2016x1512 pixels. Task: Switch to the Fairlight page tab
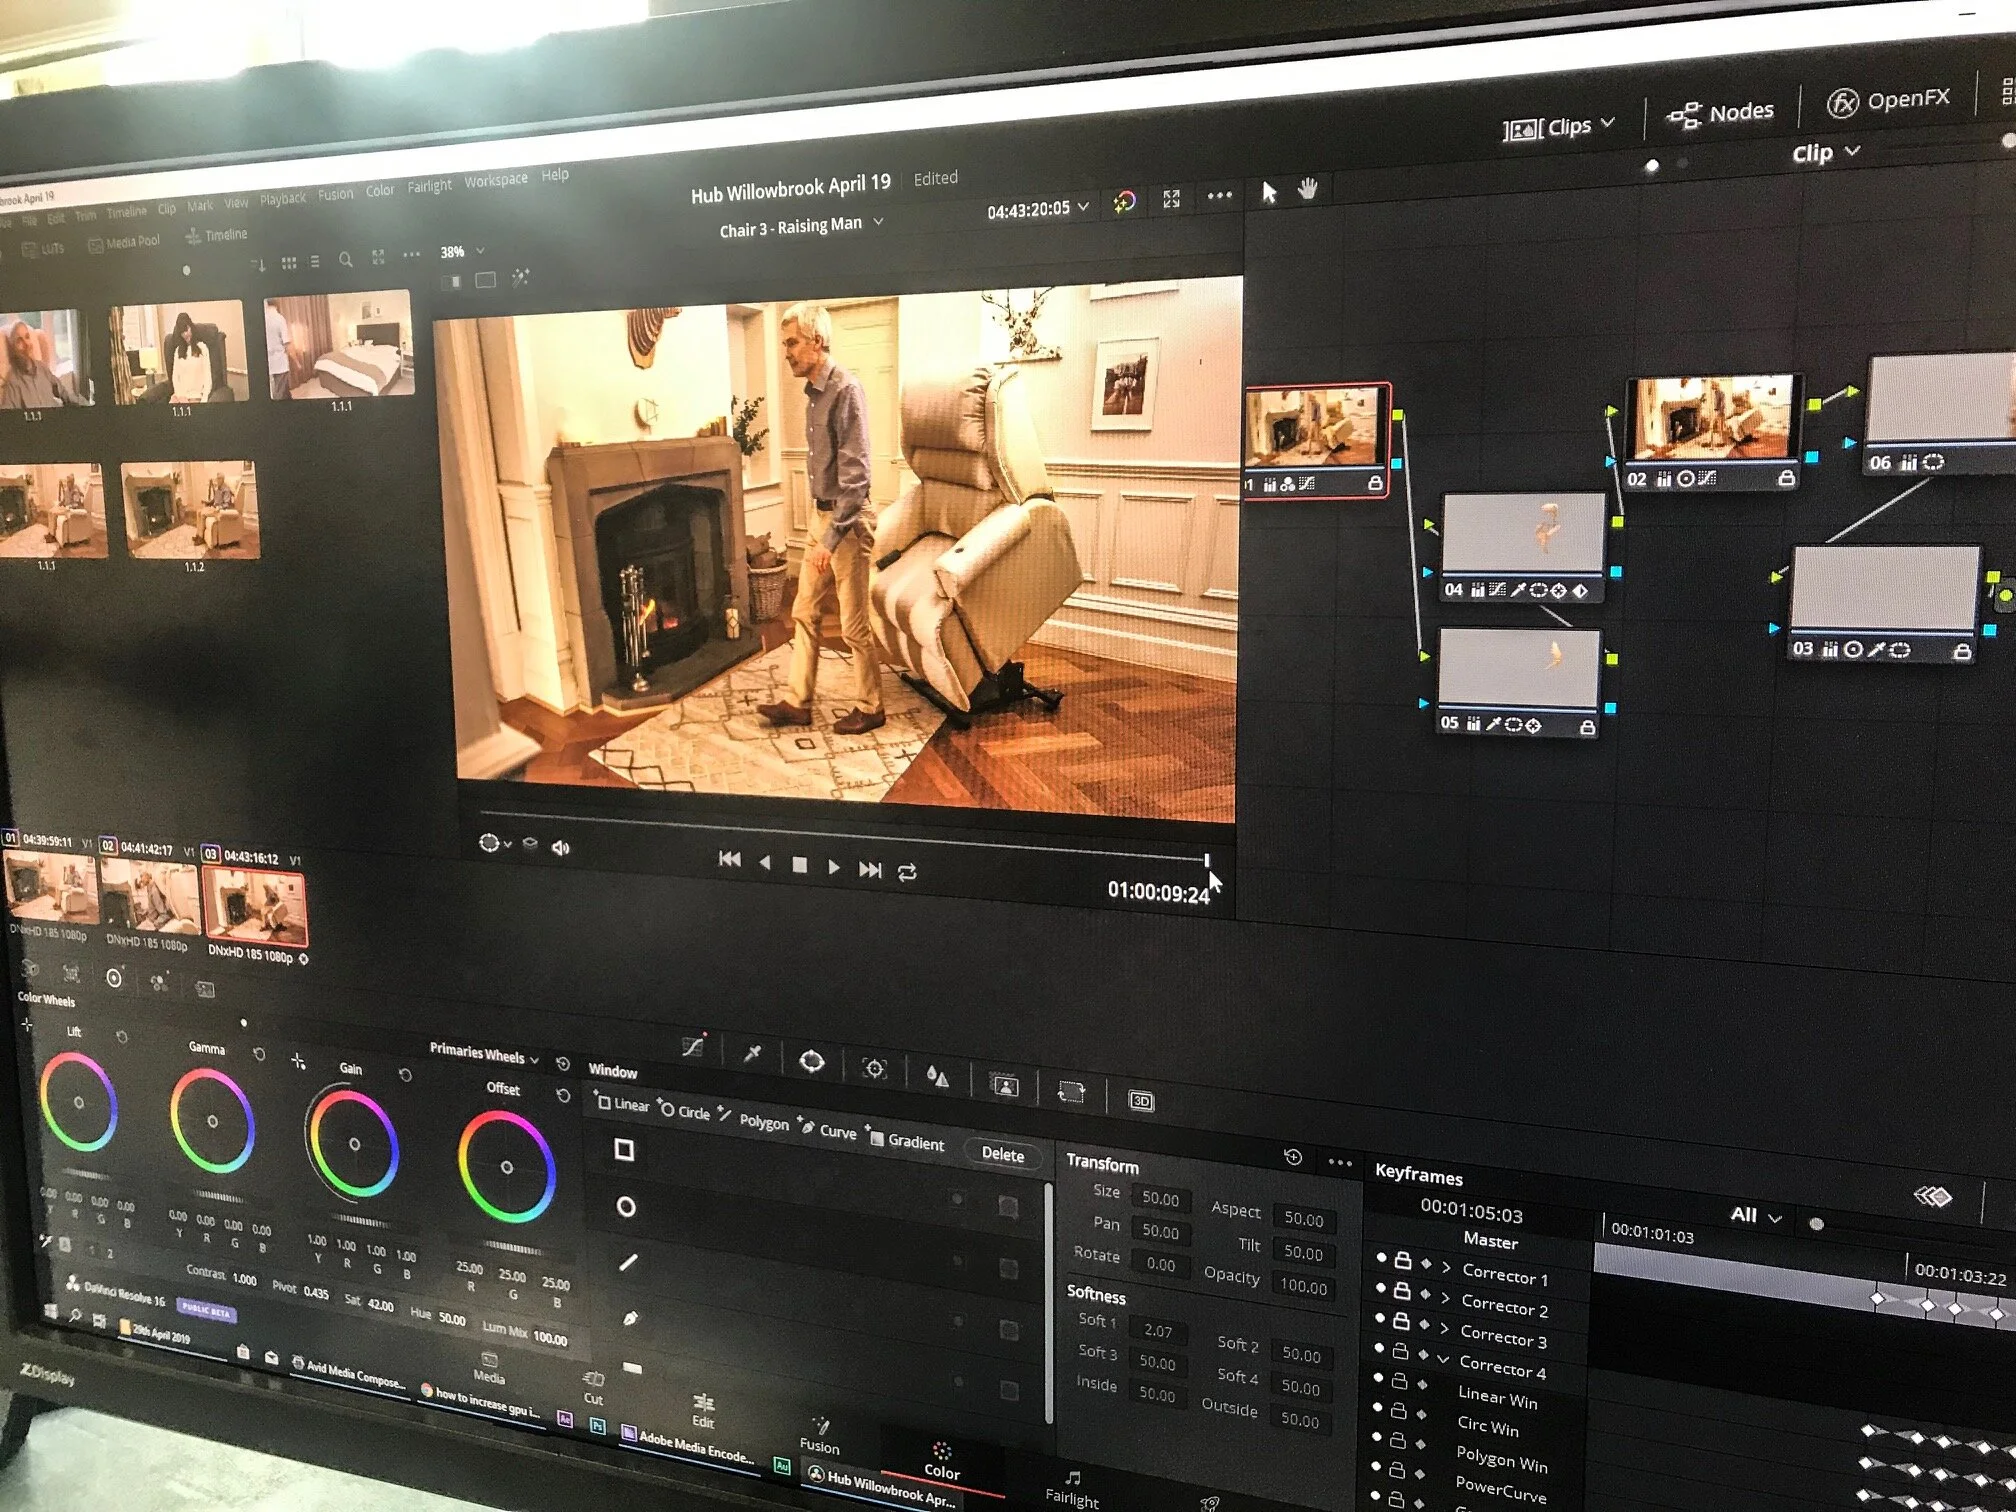point(1072,1489)
